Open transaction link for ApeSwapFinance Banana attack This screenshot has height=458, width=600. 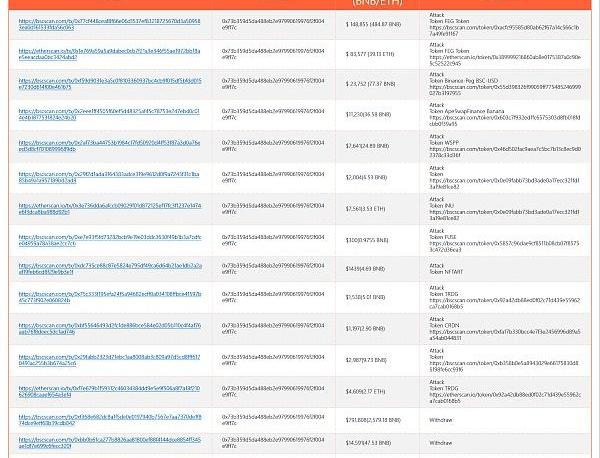pyautogui.click(x=109, y=114)
